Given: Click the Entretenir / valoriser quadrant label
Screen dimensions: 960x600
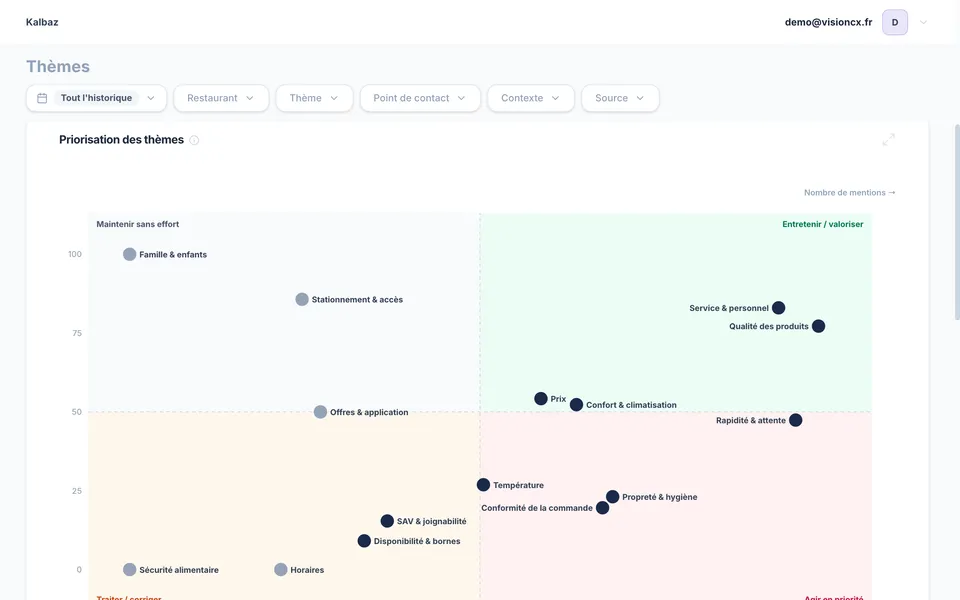Looking at the screenshot, I should click(823, 224).
